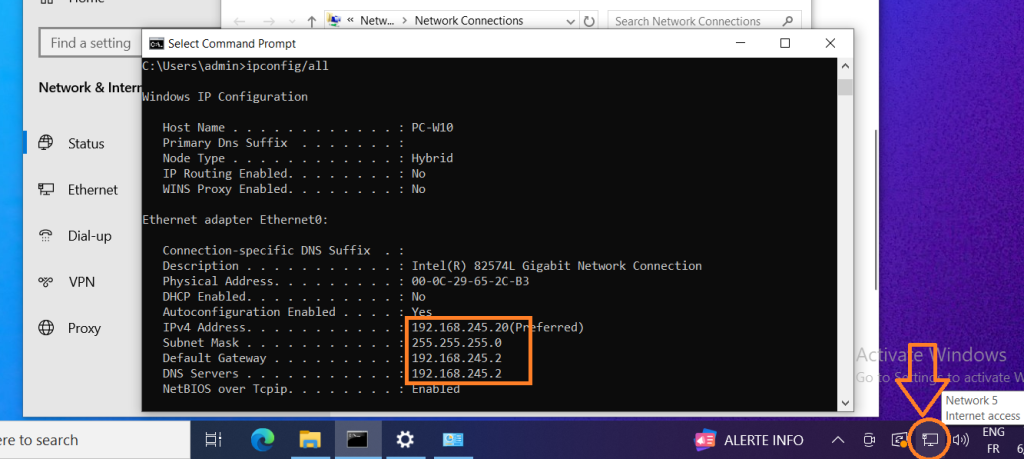Click the Task View taskbar icon

click(213, 439)
